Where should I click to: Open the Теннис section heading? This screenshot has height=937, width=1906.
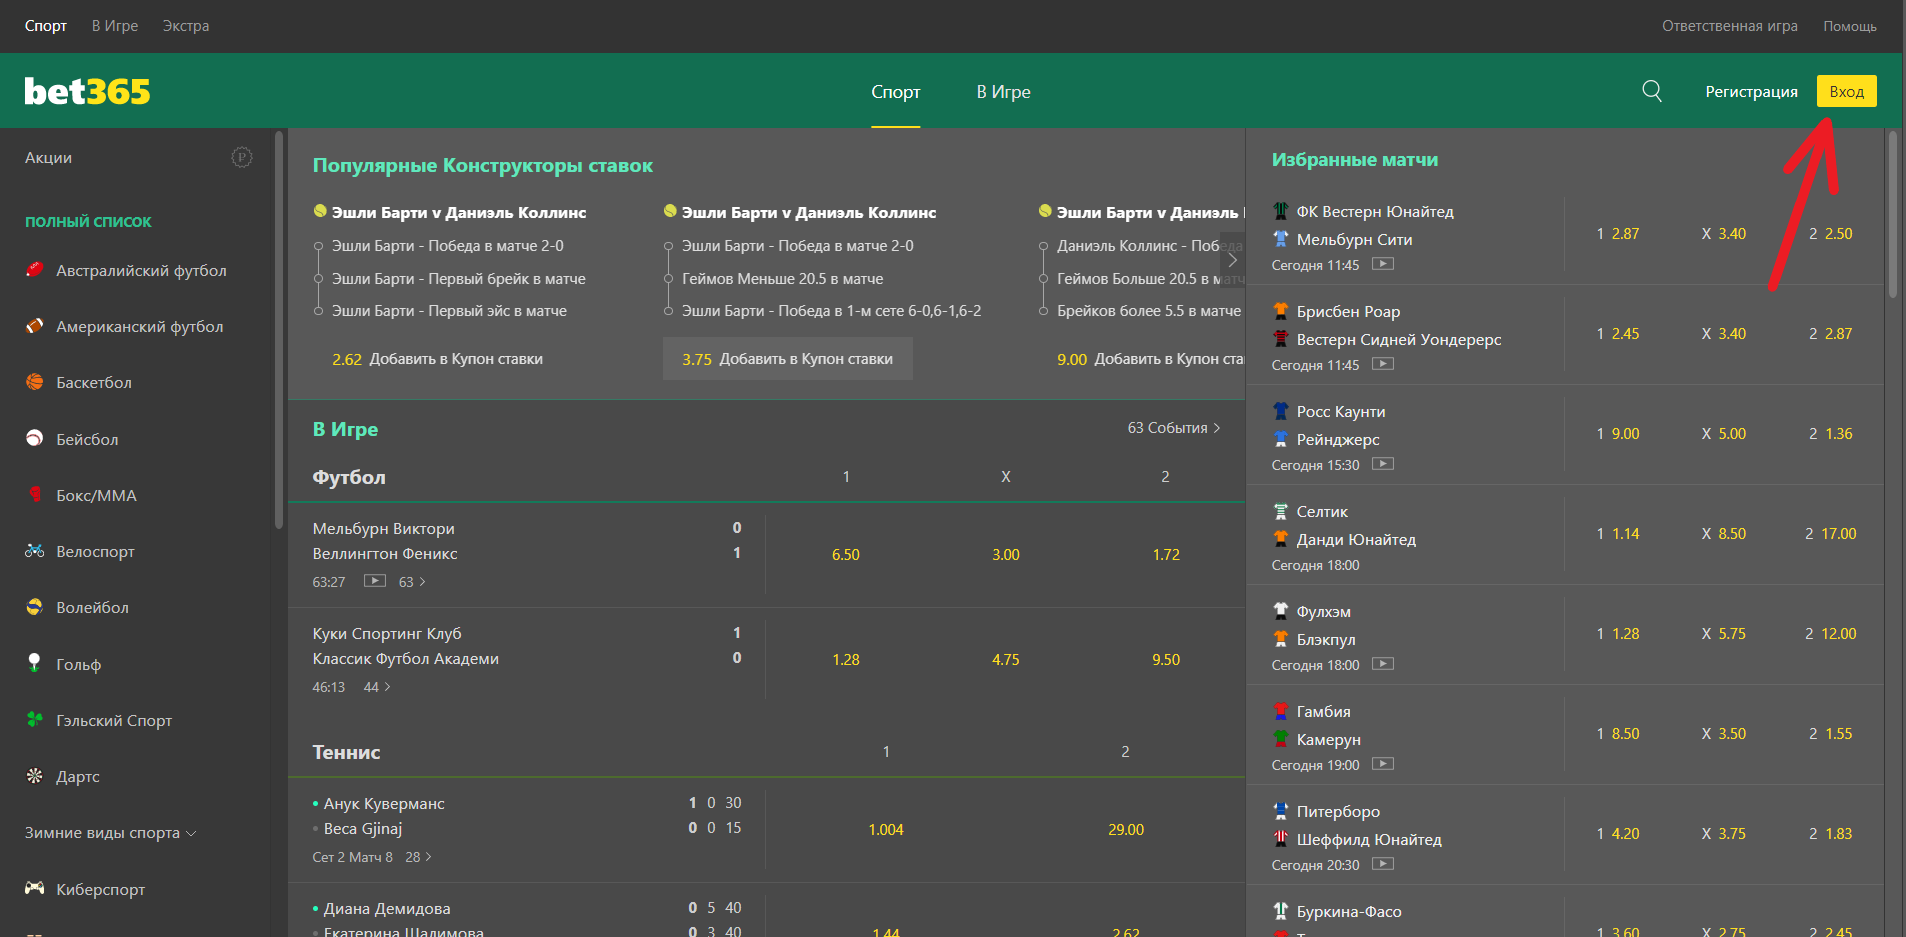(x=346, y=753)
